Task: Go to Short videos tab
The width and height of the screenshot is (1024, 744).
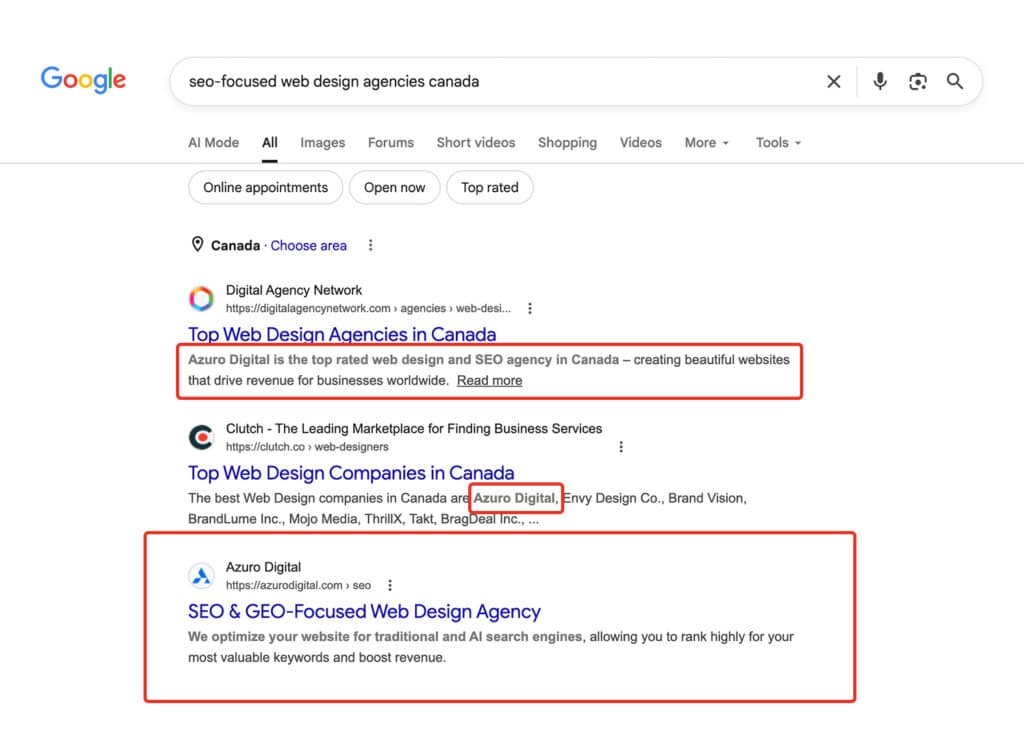Action: coord(475,142)
